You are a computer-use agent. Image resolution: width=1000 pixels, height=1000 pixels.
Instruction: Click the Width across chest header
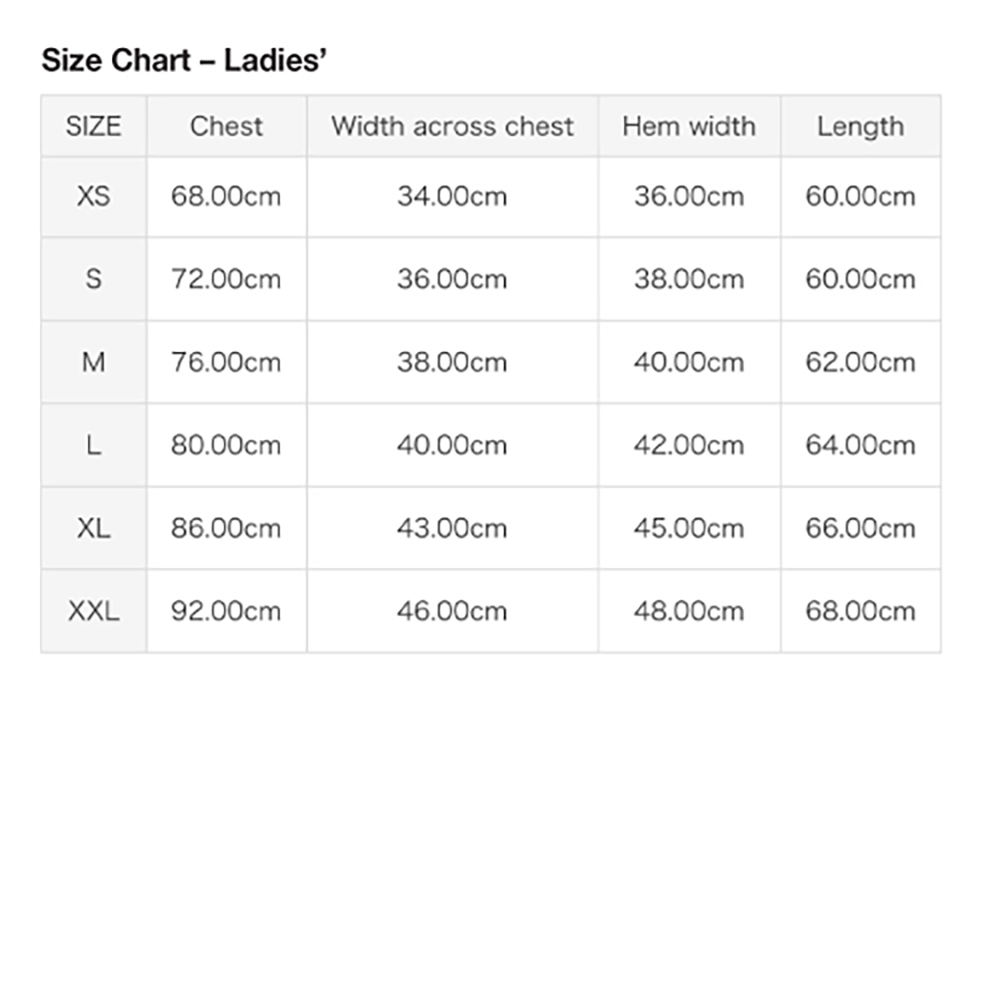point(452,126)
